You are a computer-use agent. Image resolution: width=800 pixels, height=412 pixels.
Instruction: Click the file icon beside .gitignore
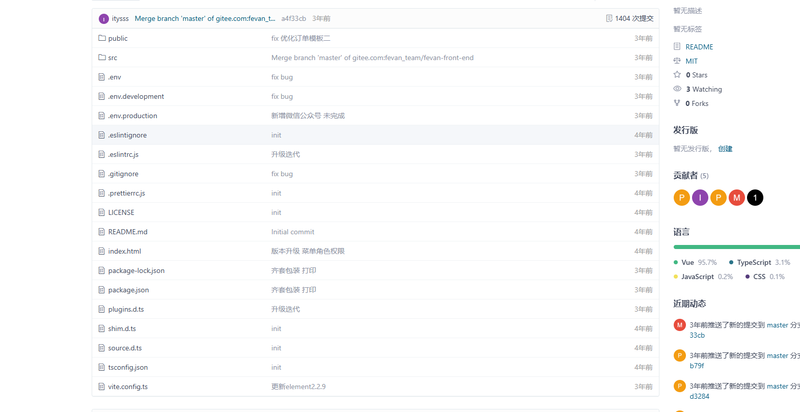tap(102, 174)
